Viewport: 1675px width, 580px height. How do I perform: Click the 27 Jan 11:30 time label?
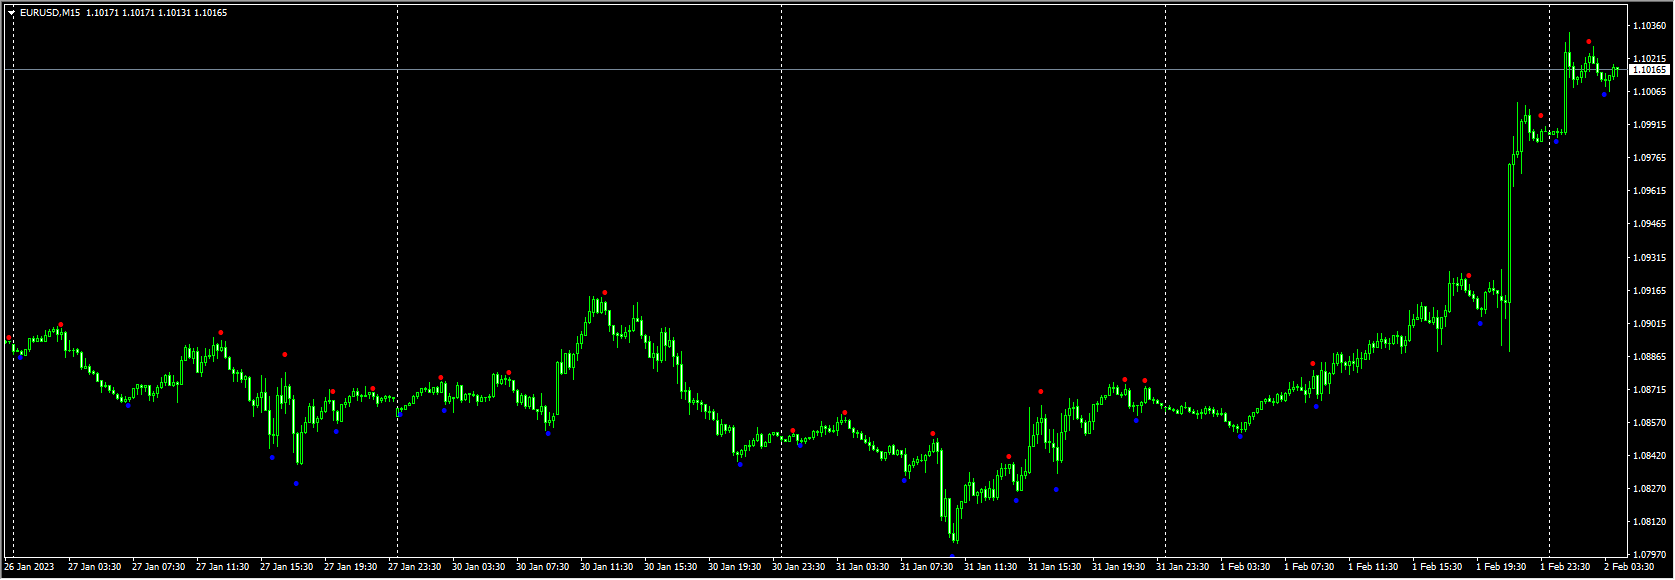pos(222,567)
